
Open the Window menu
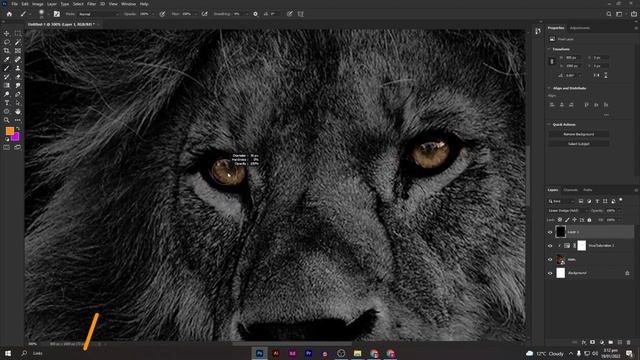(129, 4)
